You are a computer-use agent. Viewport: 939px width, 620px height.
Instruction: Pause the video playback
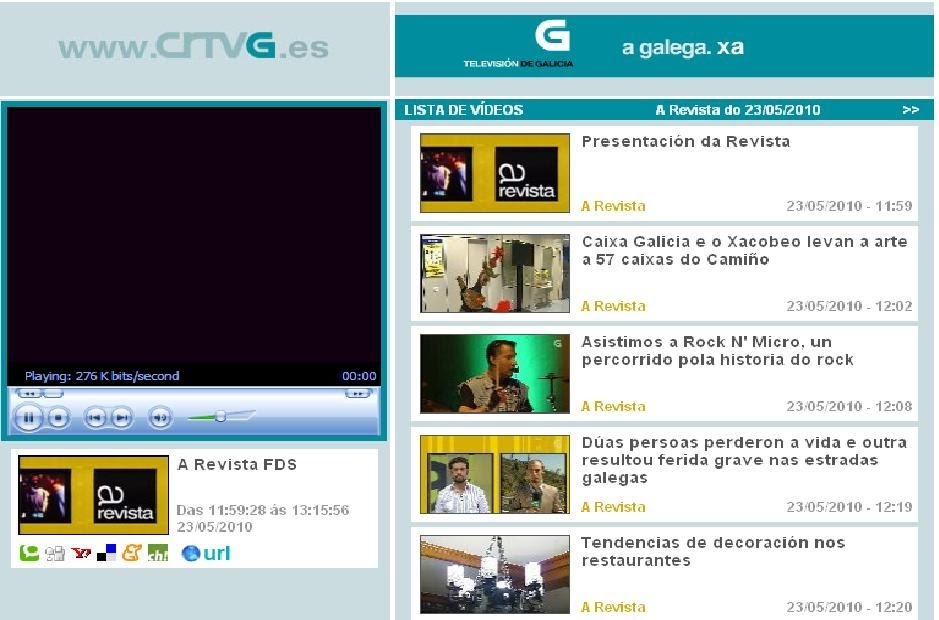(x=28, y=417)
